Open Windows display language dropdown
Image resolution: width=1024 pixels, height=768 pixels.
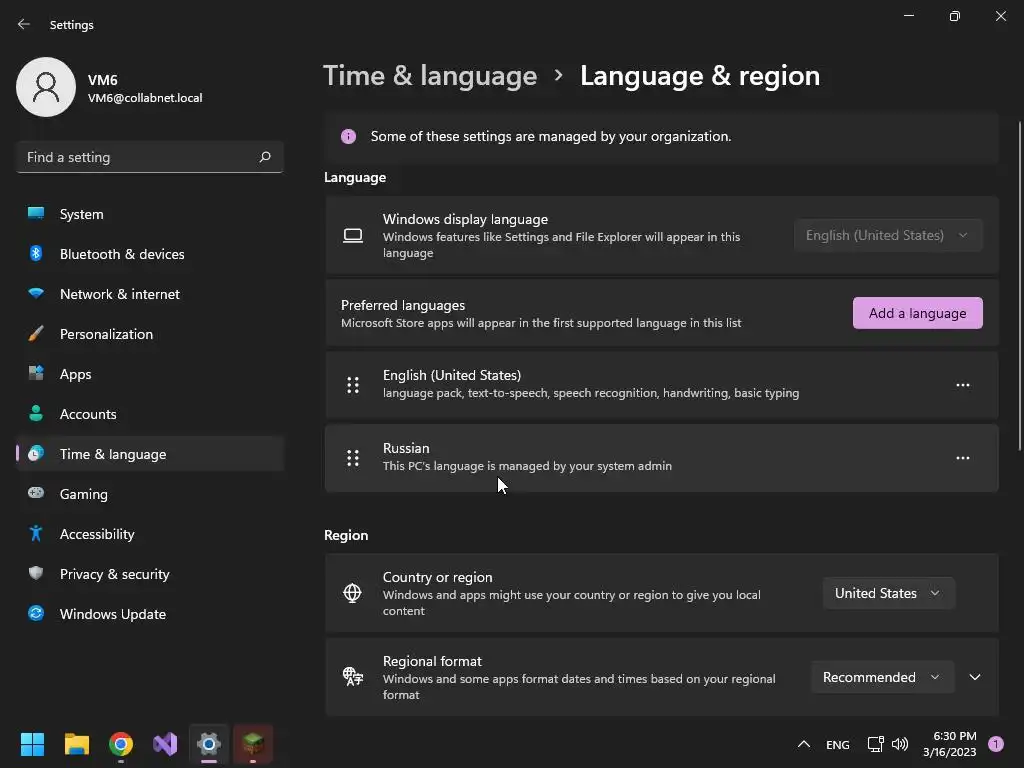click(888, 235)
